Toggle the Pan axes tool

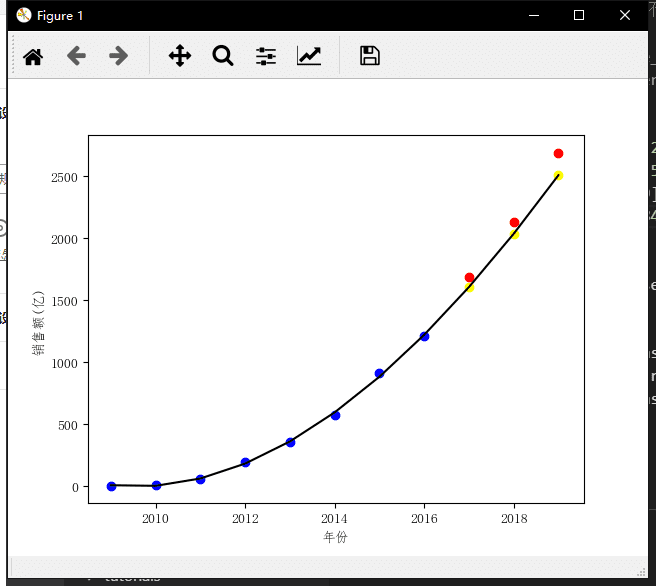tap(179, 56)
